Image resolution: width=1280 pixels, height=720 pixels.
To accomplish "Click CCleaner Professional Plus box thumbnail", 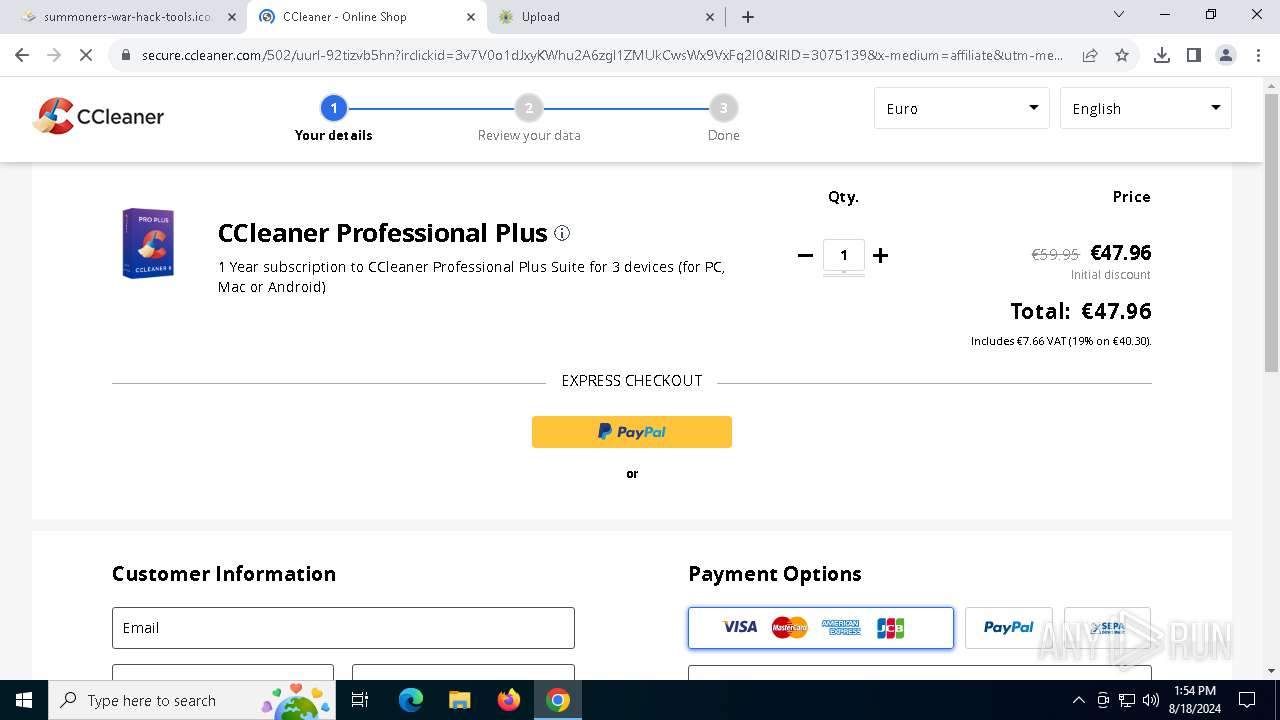I will point(148,243).
